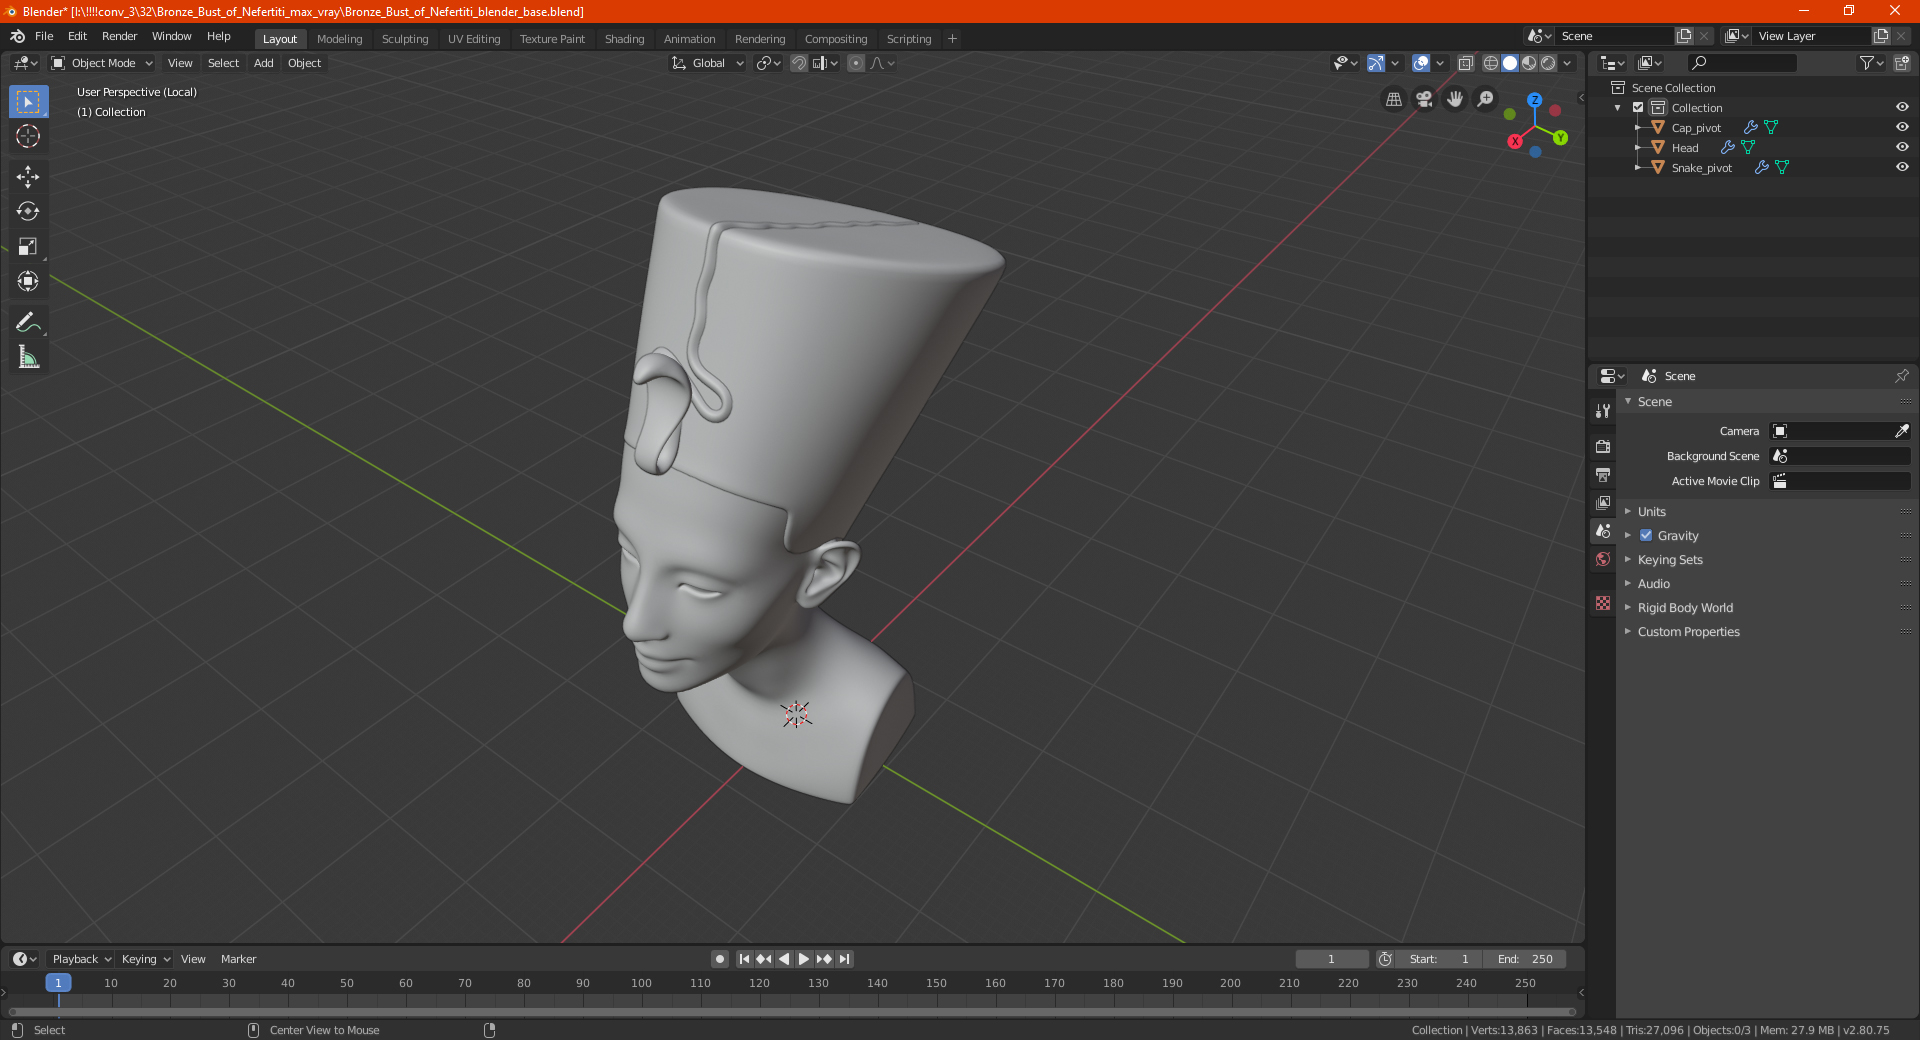
Task: Toggle camera view in viewport
Action: click(x=1424, y=99)
